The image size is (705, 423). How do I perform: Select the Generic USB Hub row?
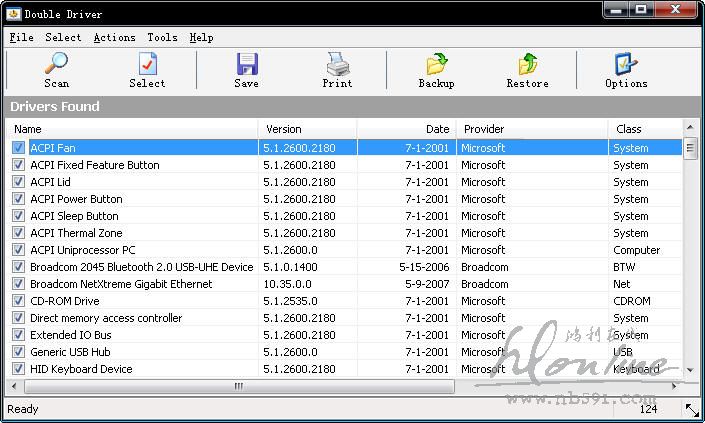[70, 352]
